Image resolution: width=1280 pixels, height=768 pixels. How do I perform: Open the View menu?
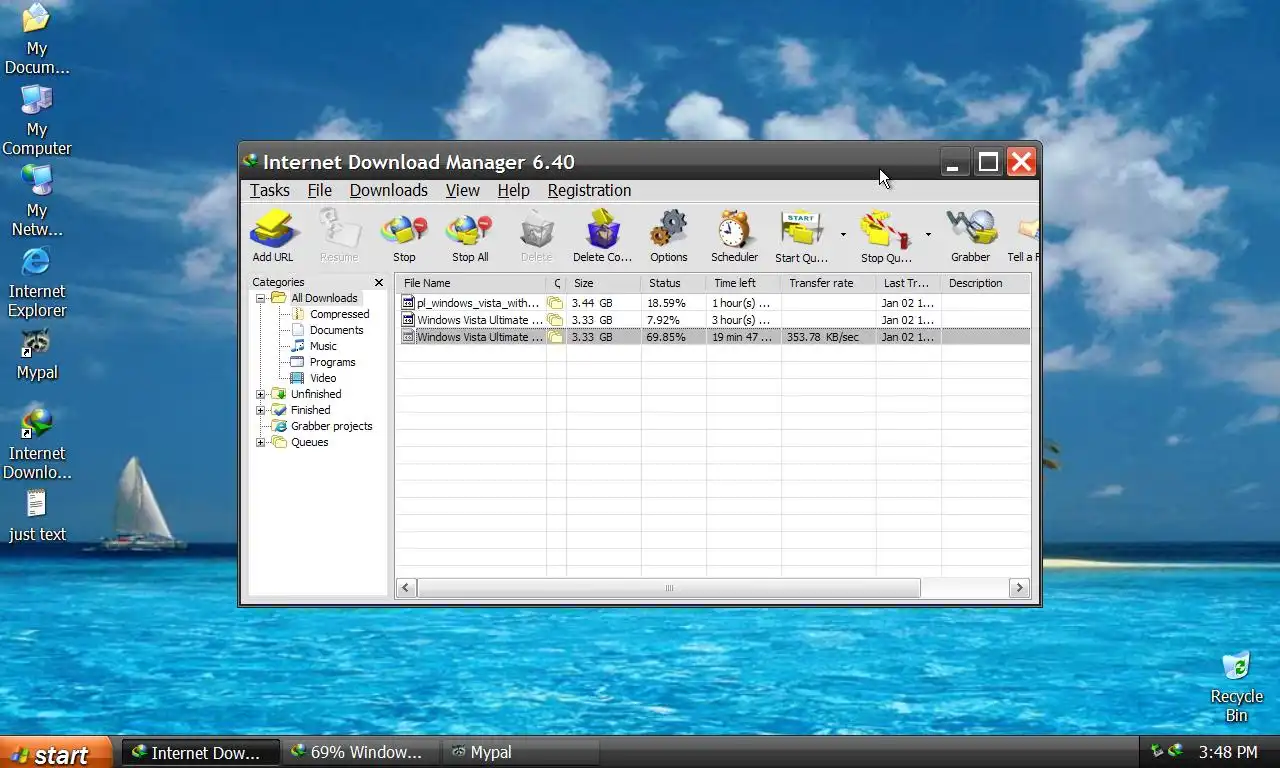[462, 190]
